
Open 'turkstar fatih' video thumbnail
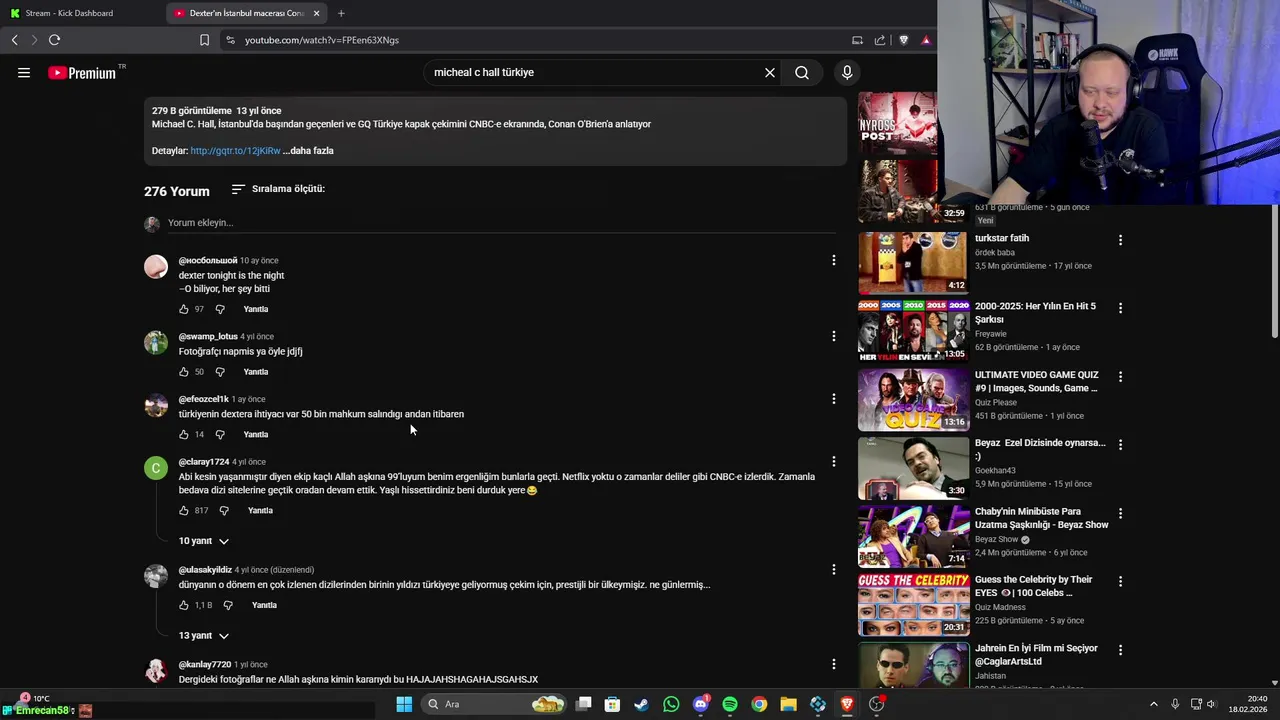tap(913, 262)
